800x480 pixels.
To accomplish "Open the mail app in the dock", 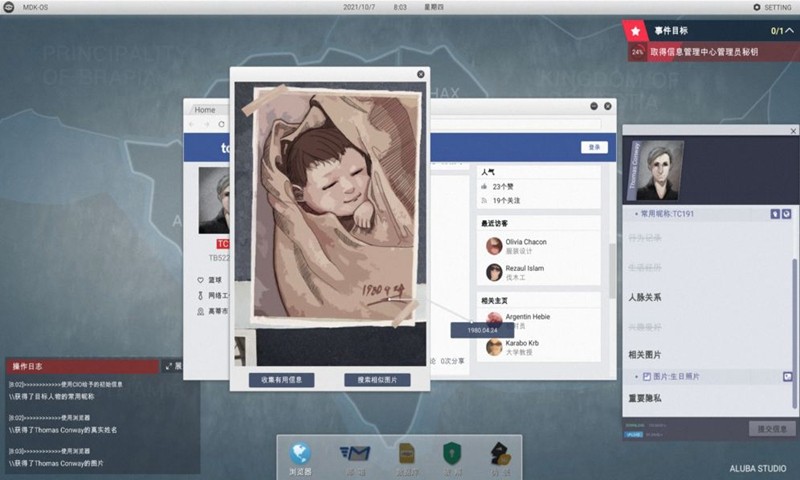I will pos(355,455).
